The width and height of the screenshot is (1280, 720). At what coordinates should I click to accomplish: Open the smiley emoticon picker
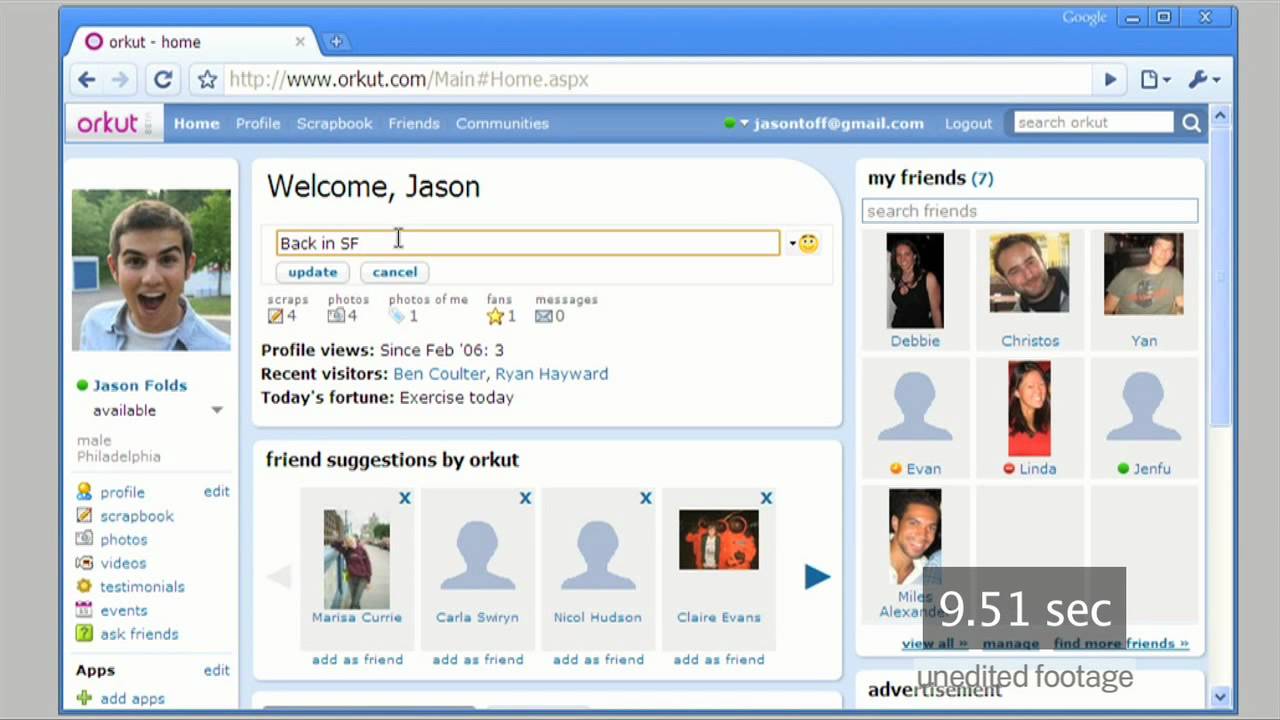pos(808,243)
